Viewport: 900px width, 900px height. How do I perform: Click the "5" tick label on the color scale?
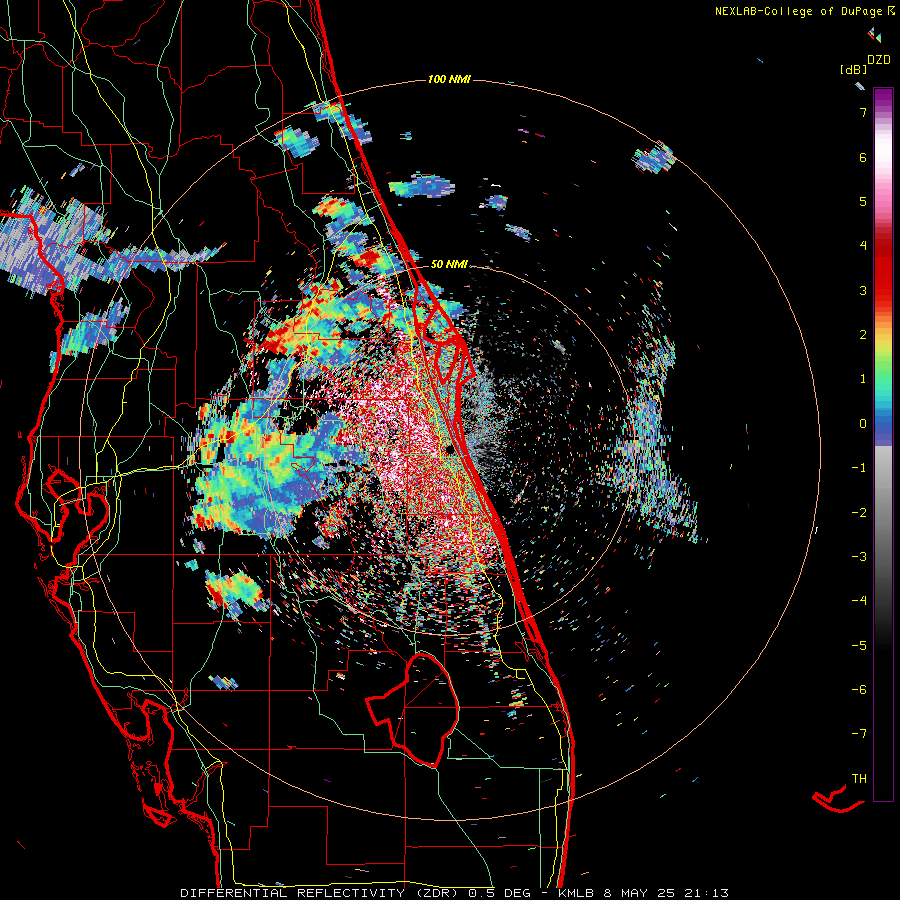tap(863, 201)
